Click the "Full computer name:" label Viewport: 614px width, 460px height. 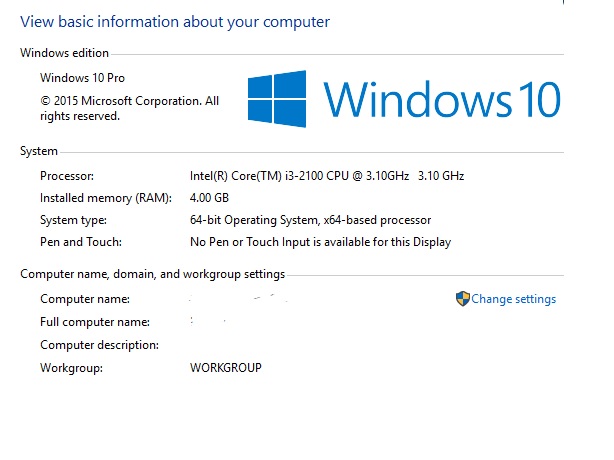95,322
